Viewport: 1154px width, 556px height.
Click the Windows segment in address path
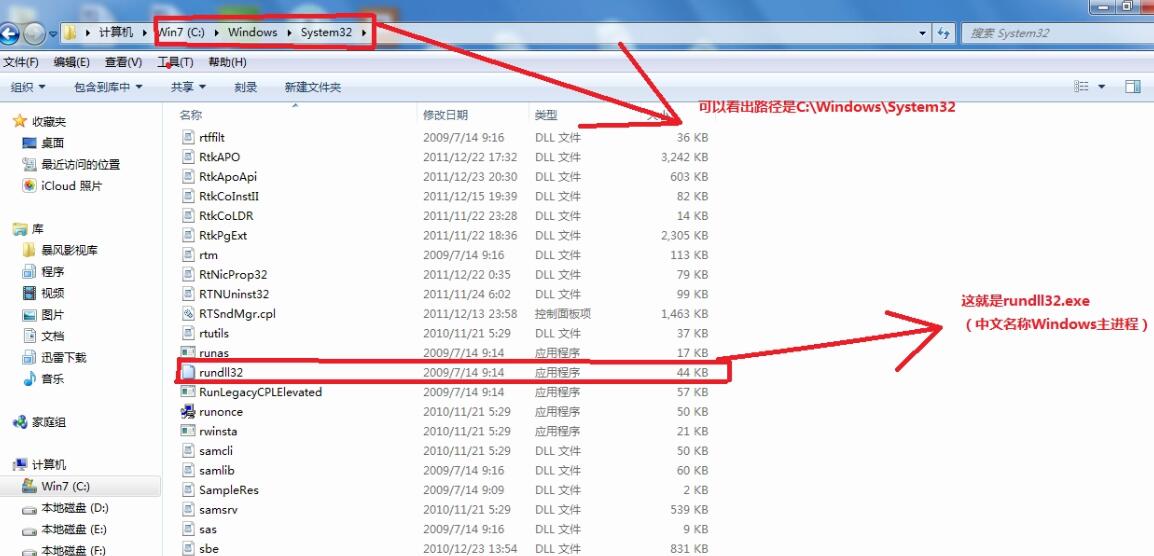[252, 32]
